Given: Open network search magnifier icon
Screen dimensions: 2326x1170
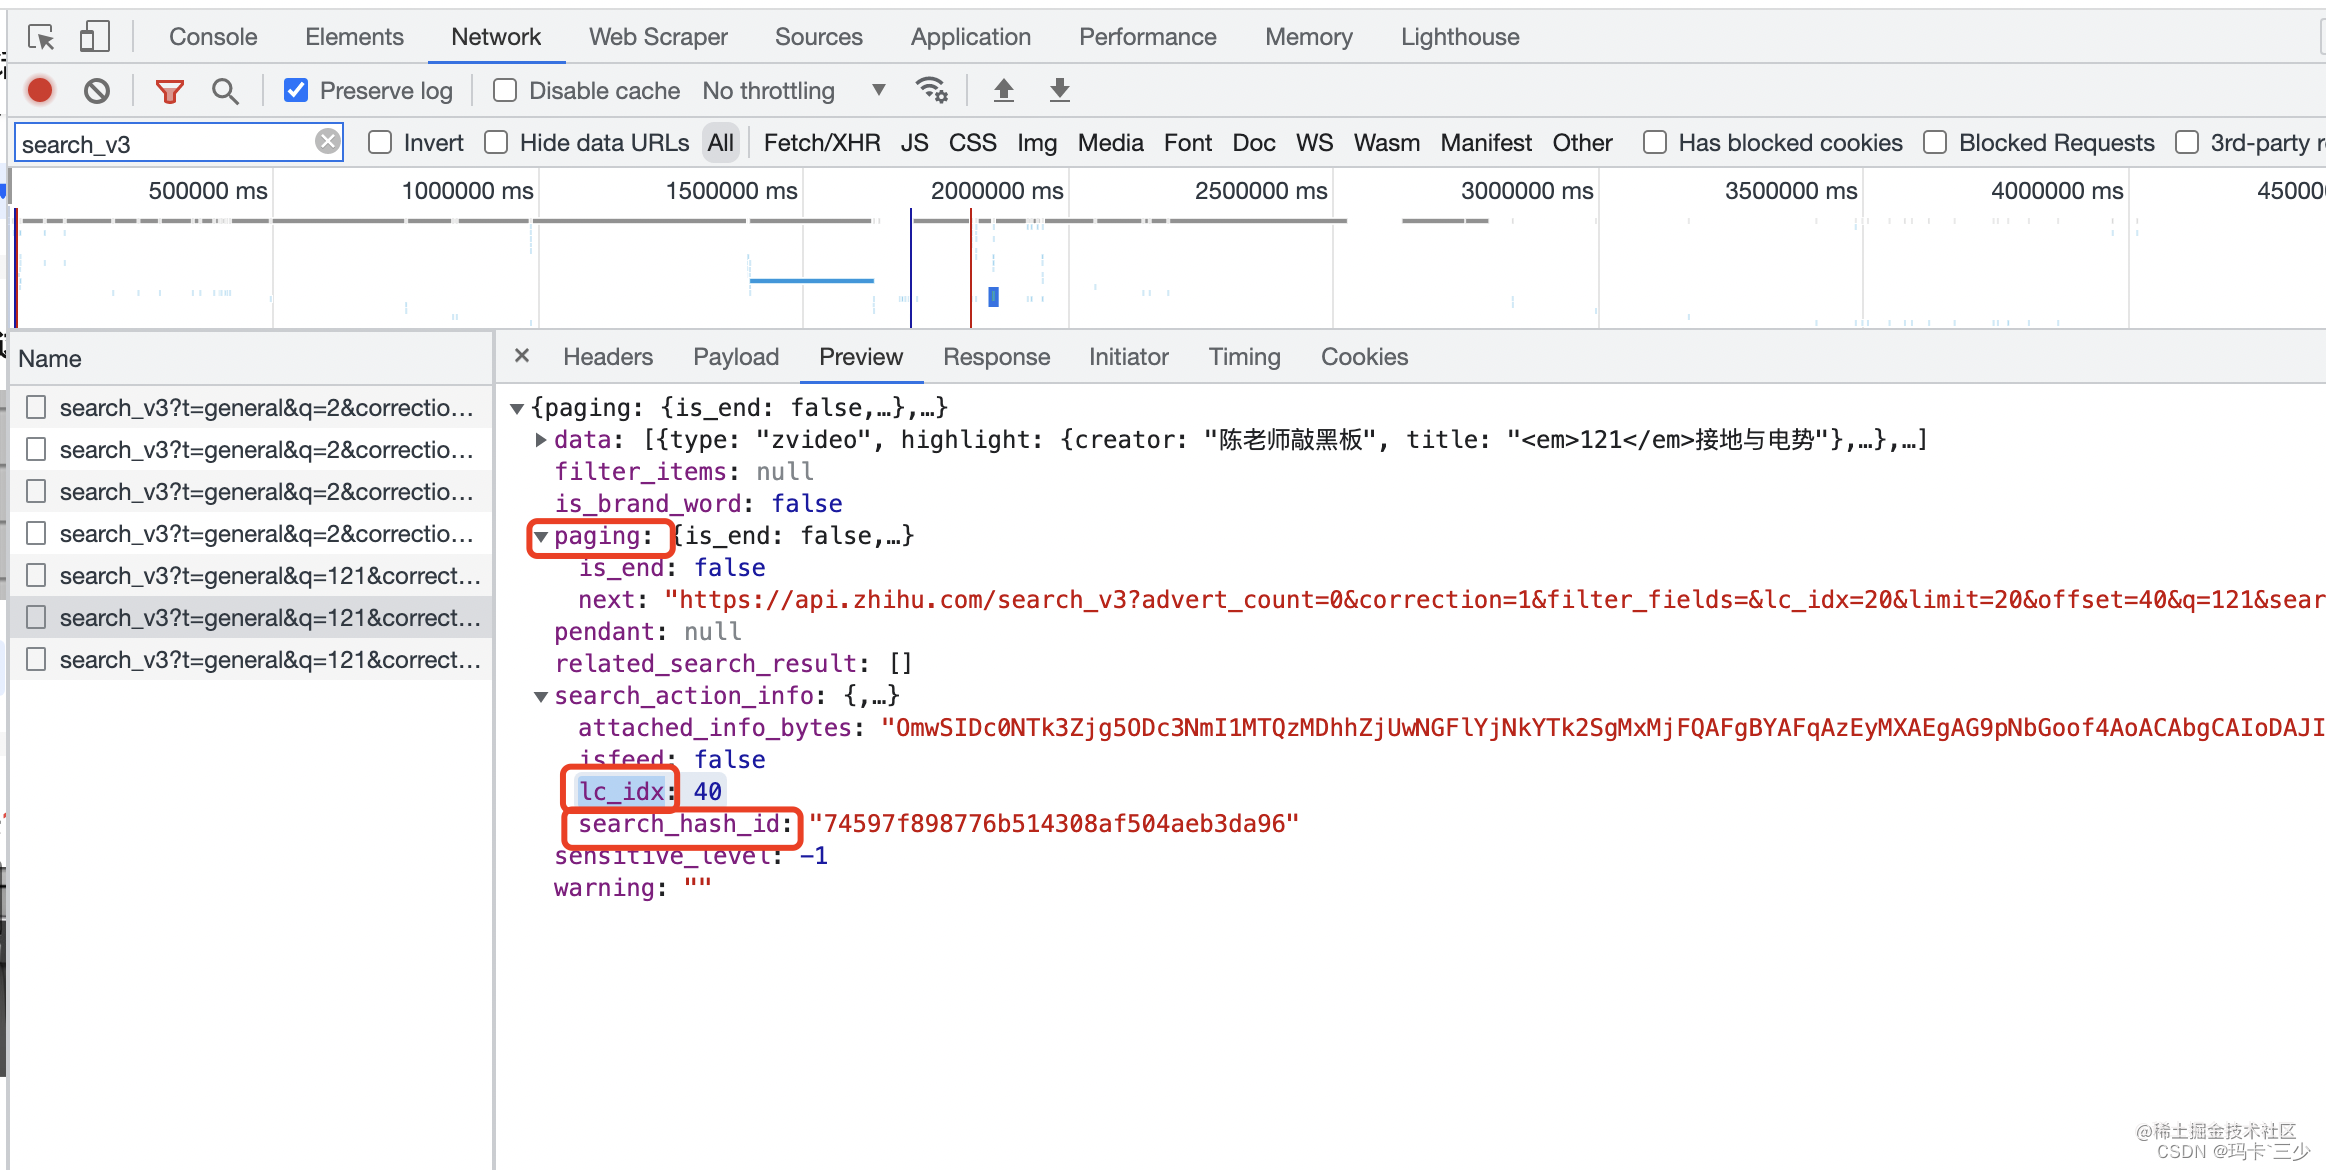Looking at the screenshot, I should [225, 91].
